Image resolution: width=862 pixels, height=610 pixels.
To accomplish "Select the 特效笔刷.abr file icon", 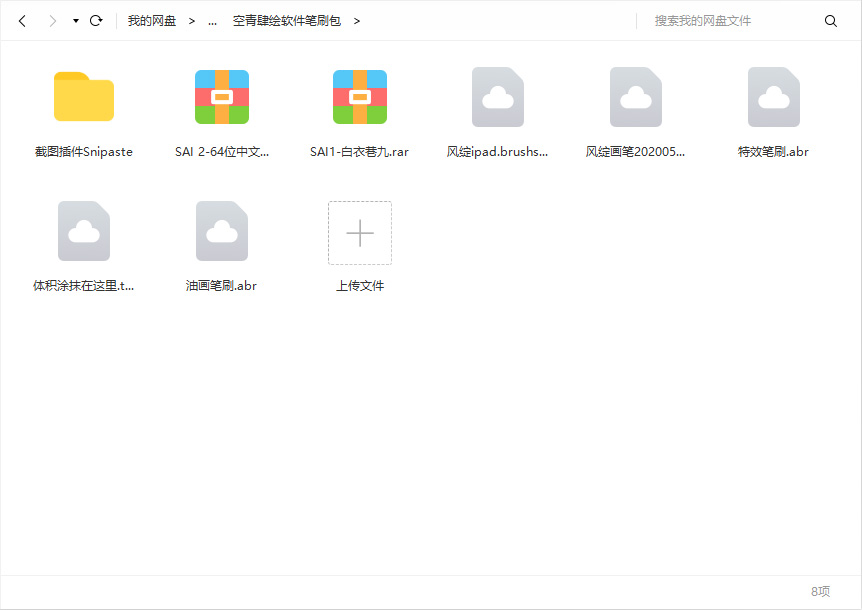I will (x=774, y=97).
